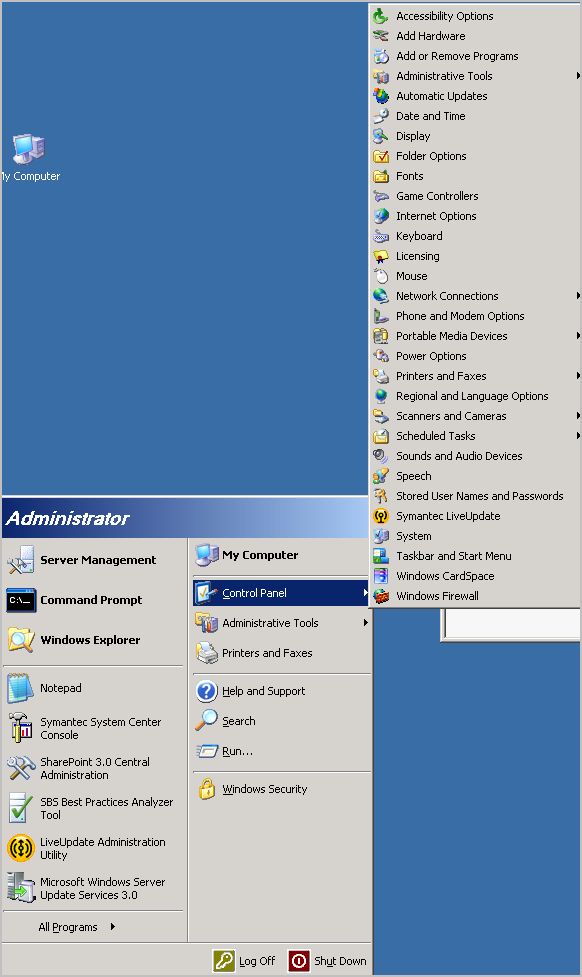The width and height of the screenshot is (582, 977).
Task: Click the Stored User Names and Passwords icon
Action: click(381, 496)
